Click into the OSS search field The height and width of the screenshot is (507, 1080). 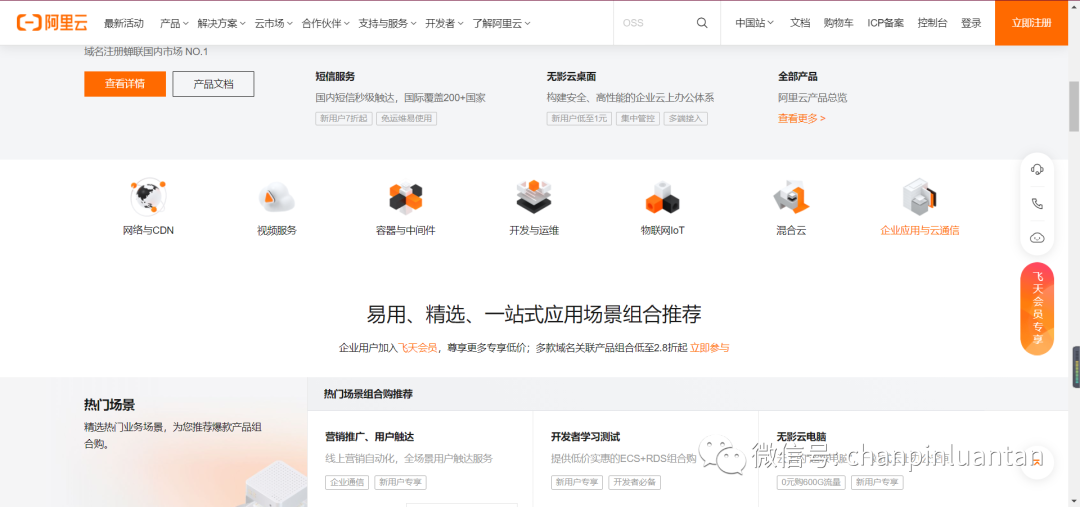654,23
